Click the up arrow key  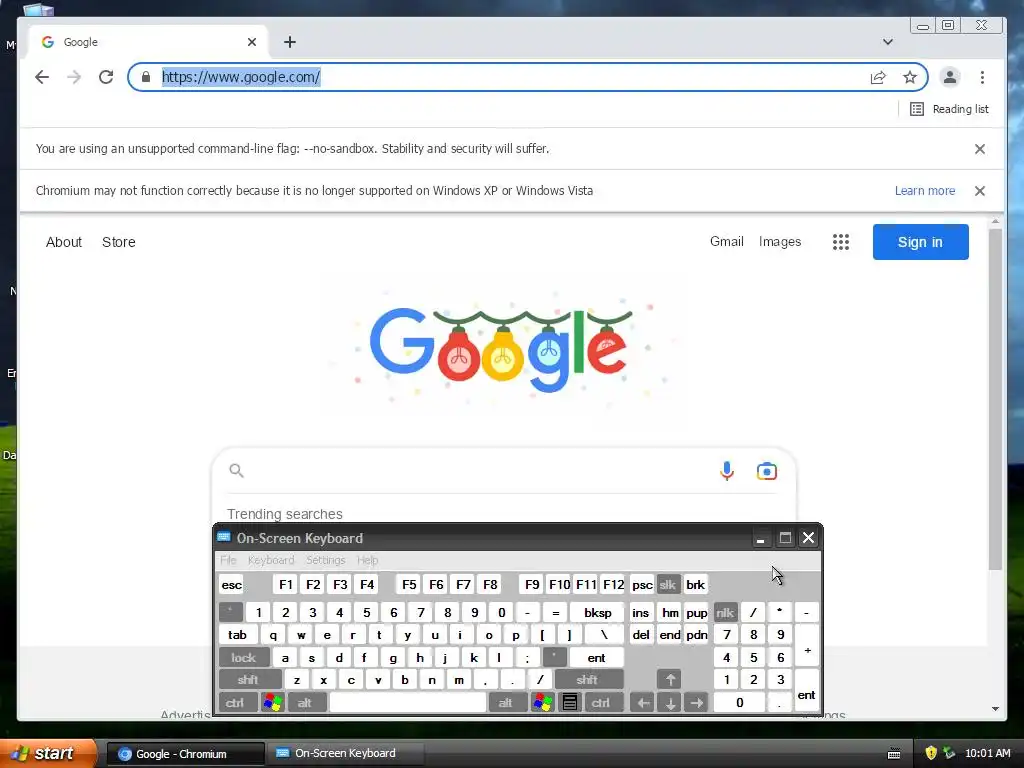670,680
